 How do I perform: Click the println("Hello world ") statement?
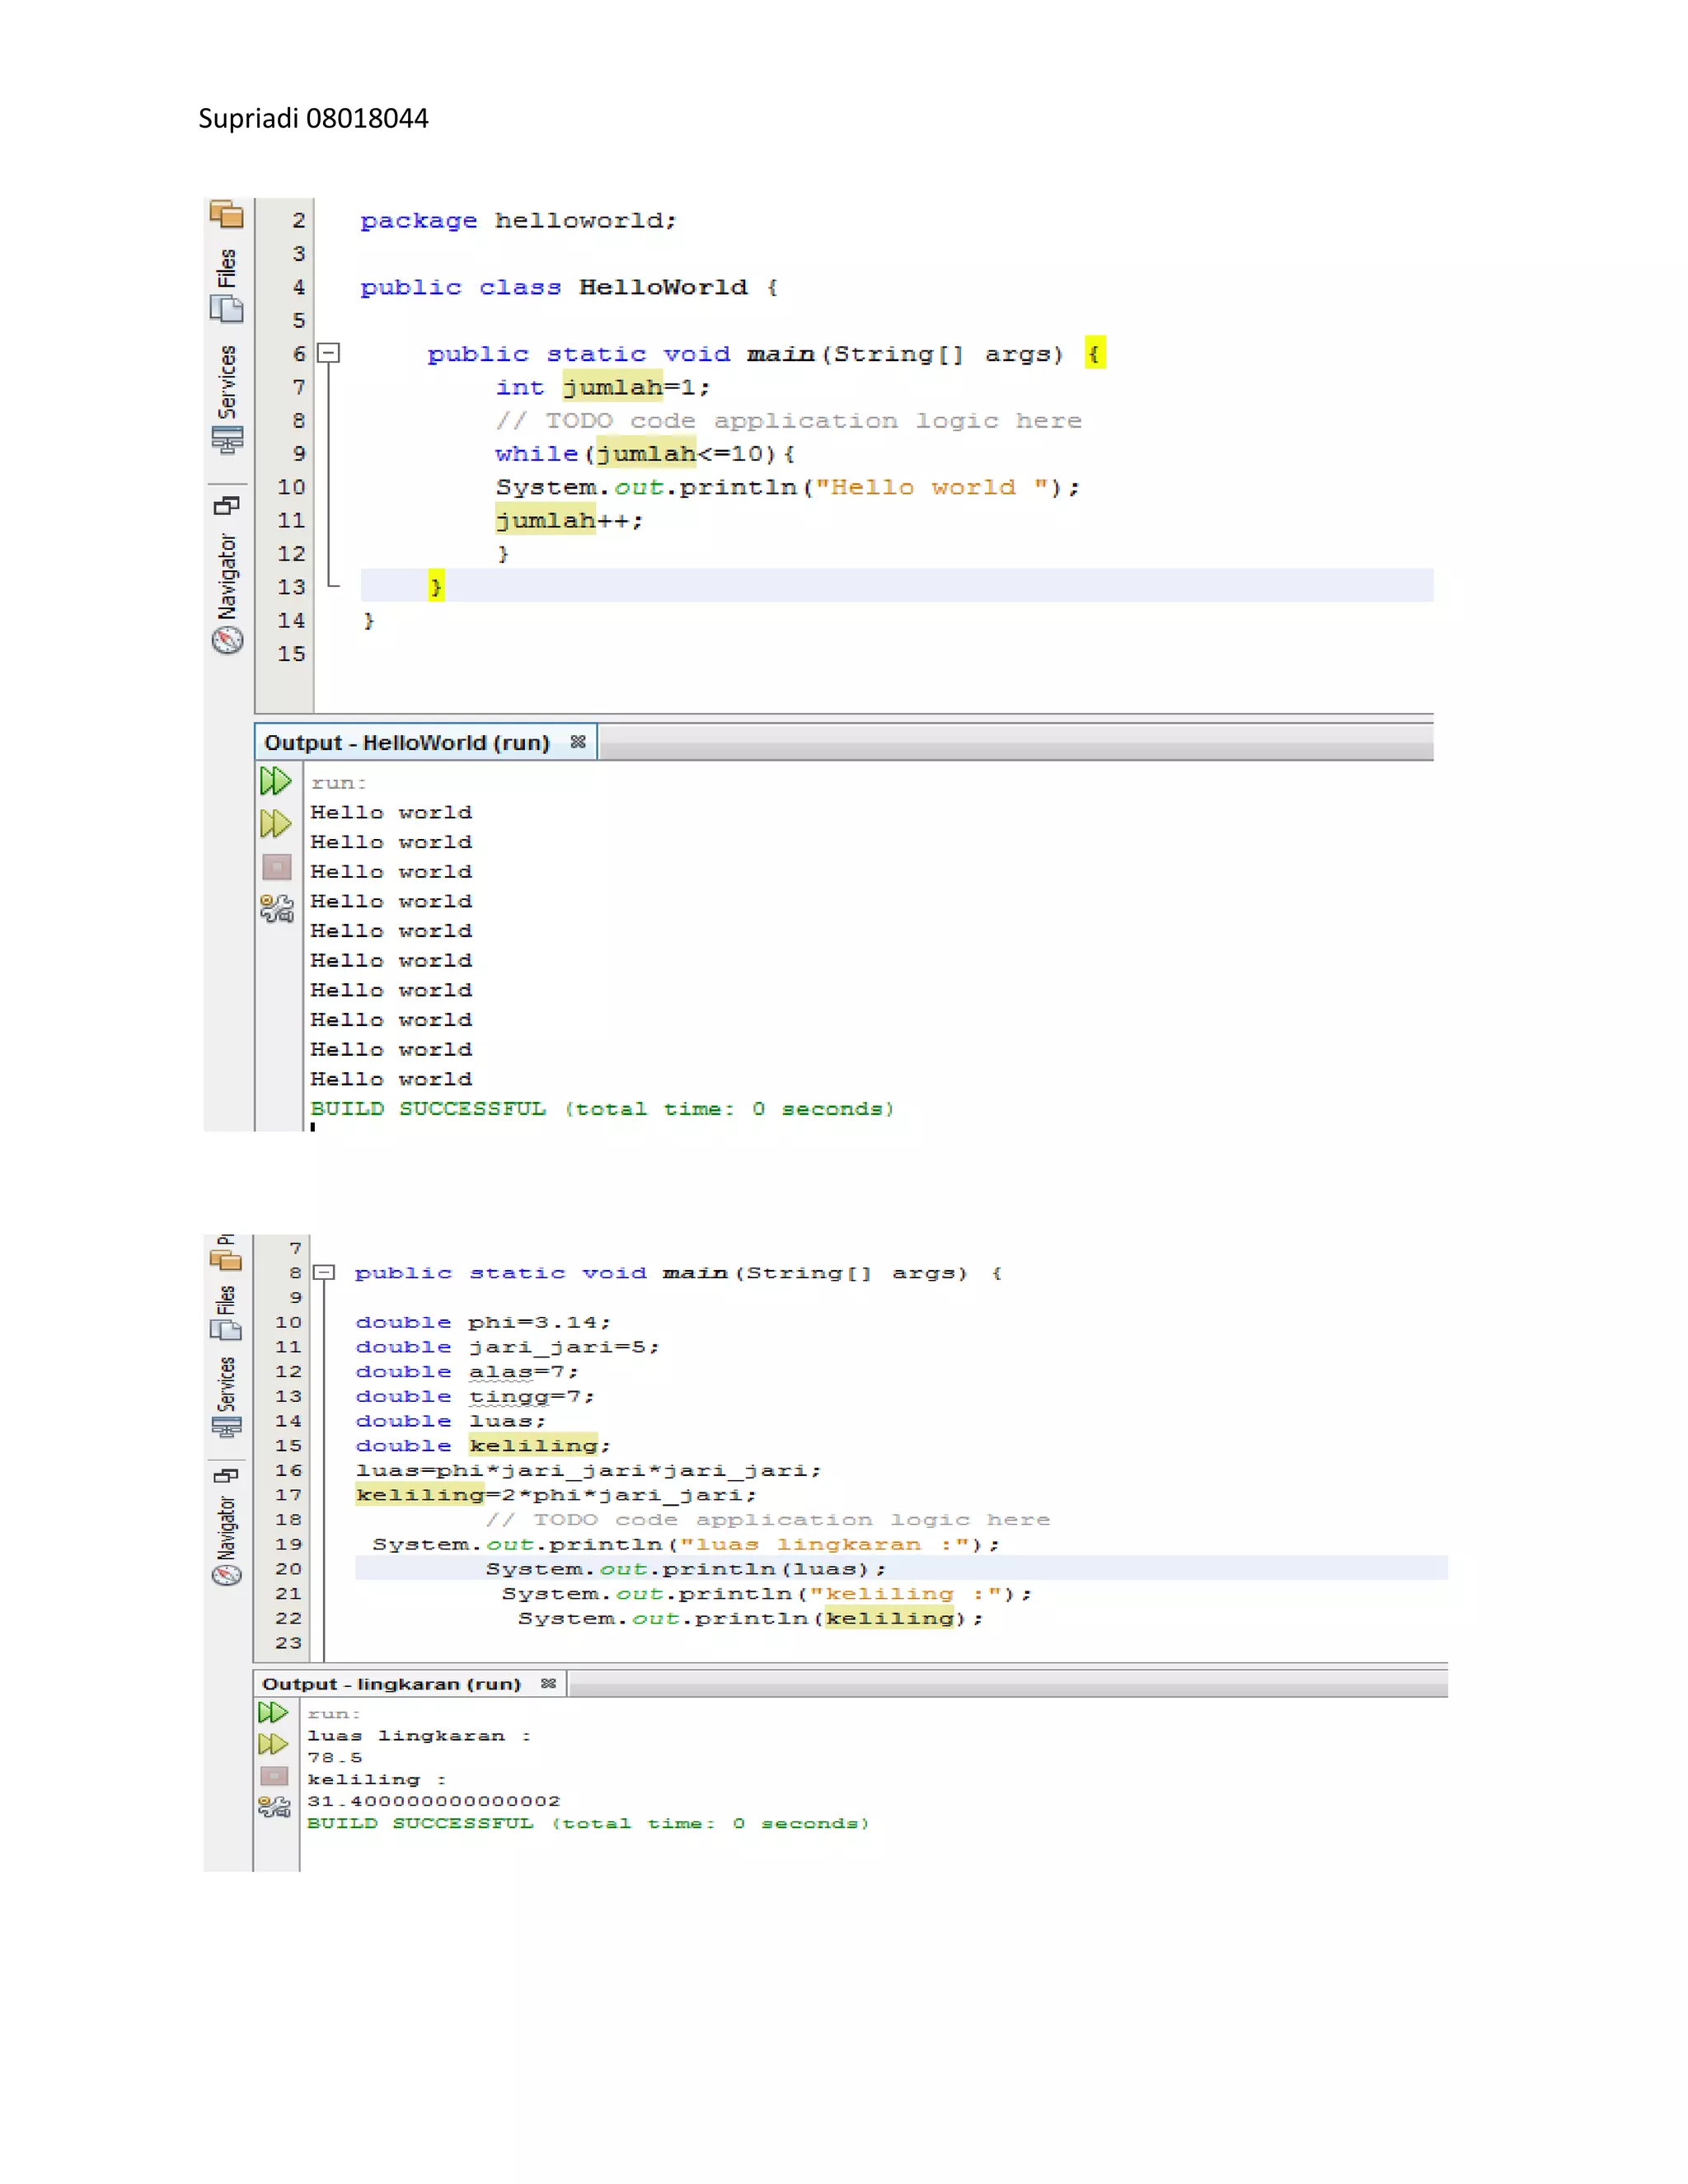click(788, 488)
